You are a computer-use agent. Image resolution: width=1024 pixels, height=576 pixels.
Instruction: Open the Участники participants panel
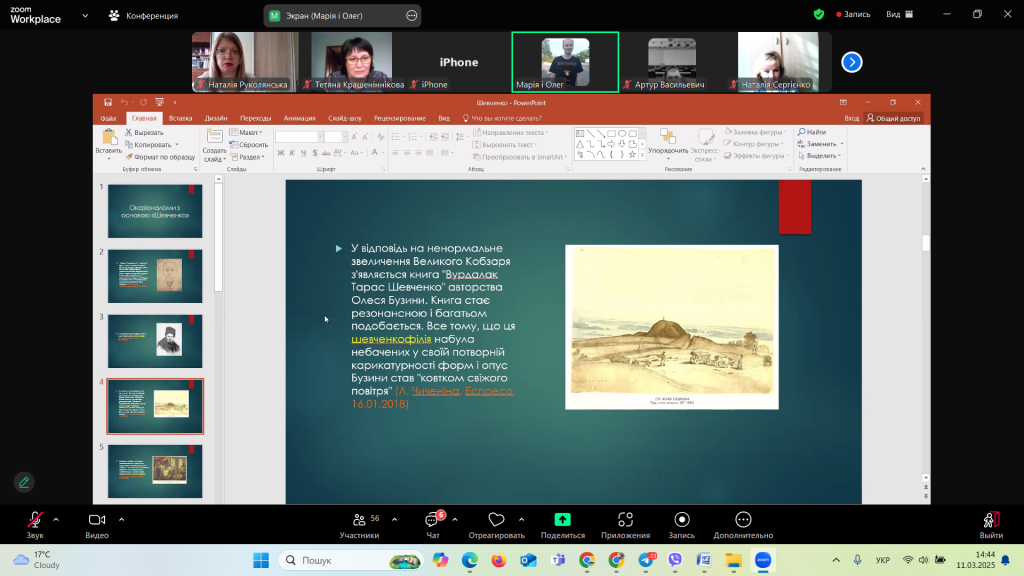tap(359, 520)
